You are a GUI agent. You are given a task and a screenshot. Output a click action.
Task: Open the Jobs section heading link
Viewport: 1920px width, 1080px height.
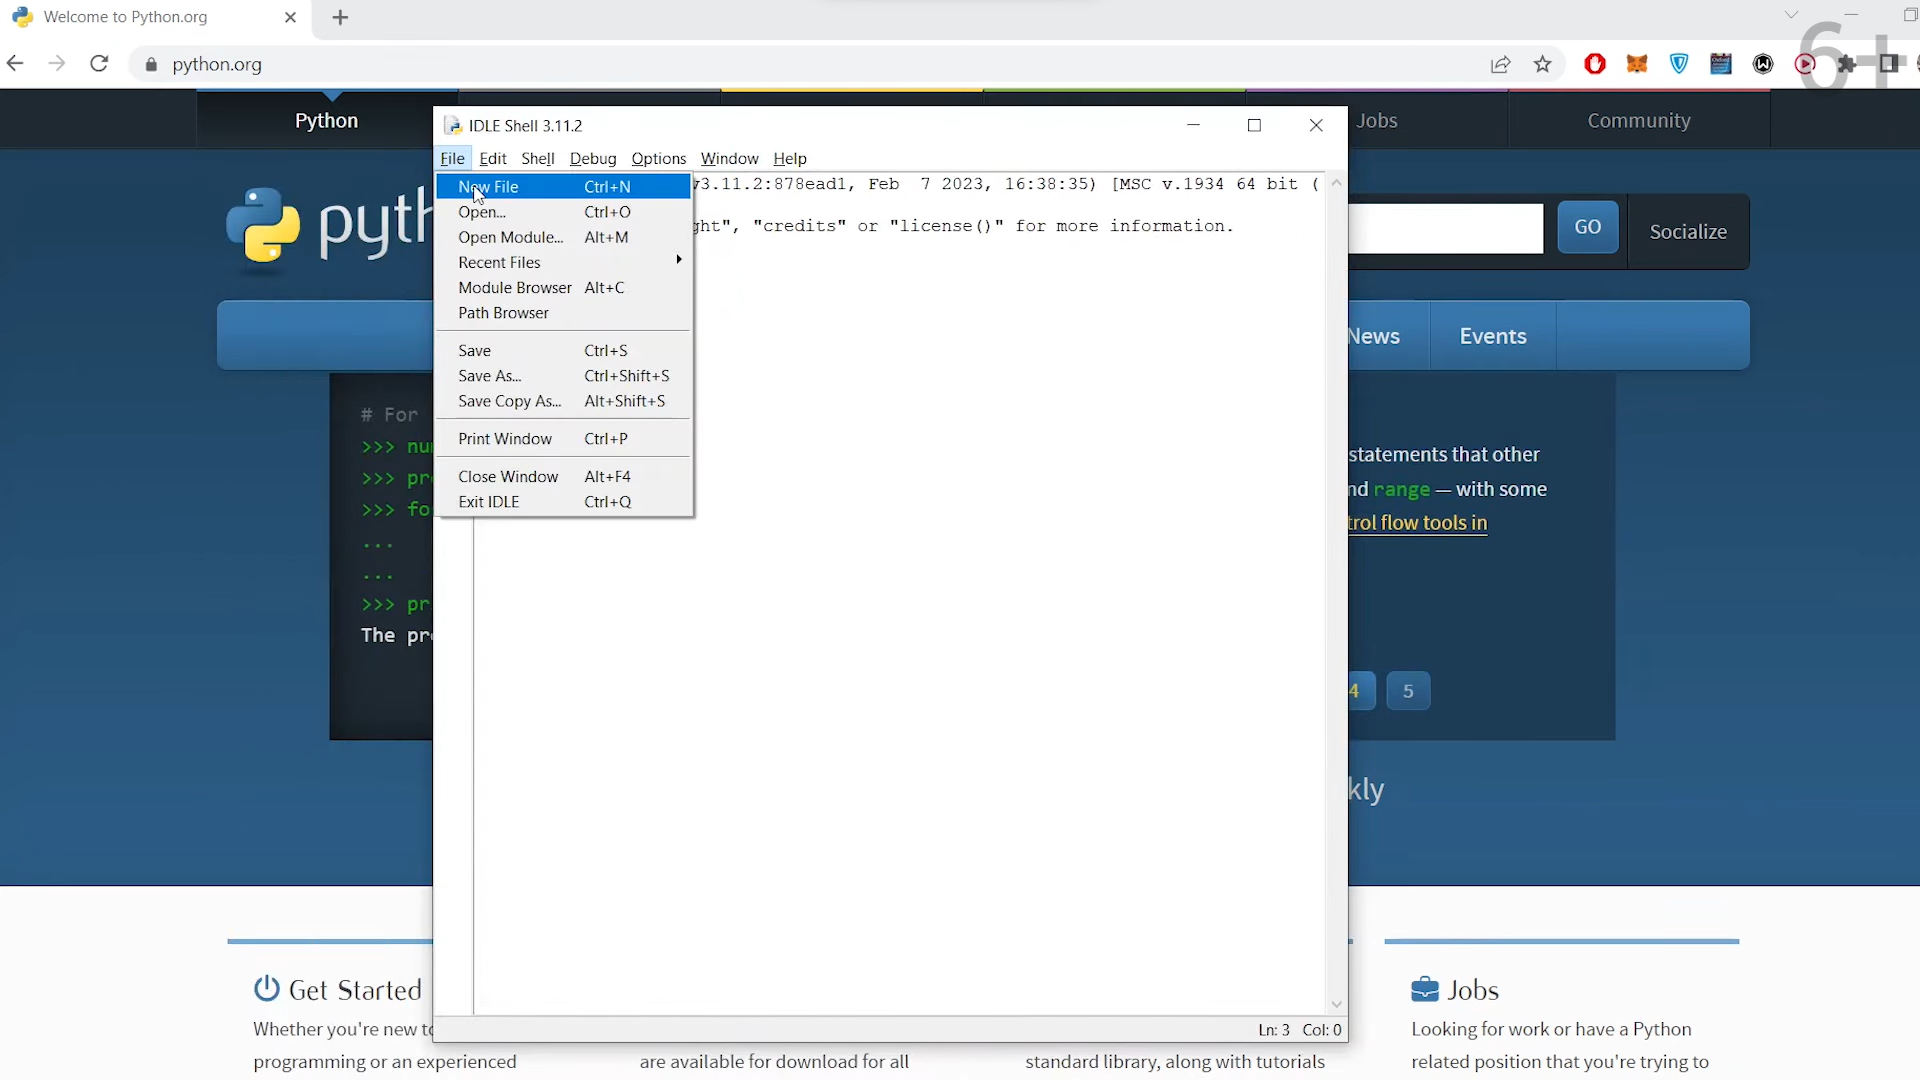(1473, 990)
